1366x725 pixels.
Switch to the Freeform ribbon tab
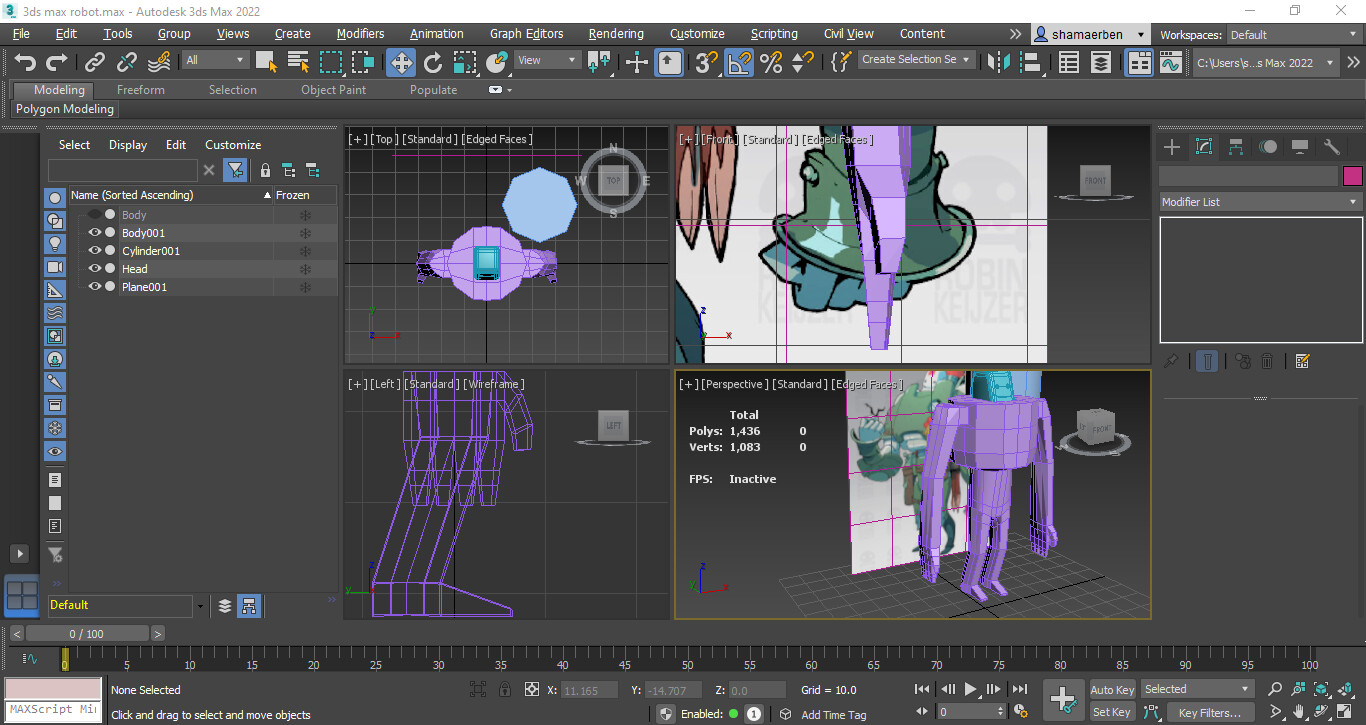click(x=140, y=89)
